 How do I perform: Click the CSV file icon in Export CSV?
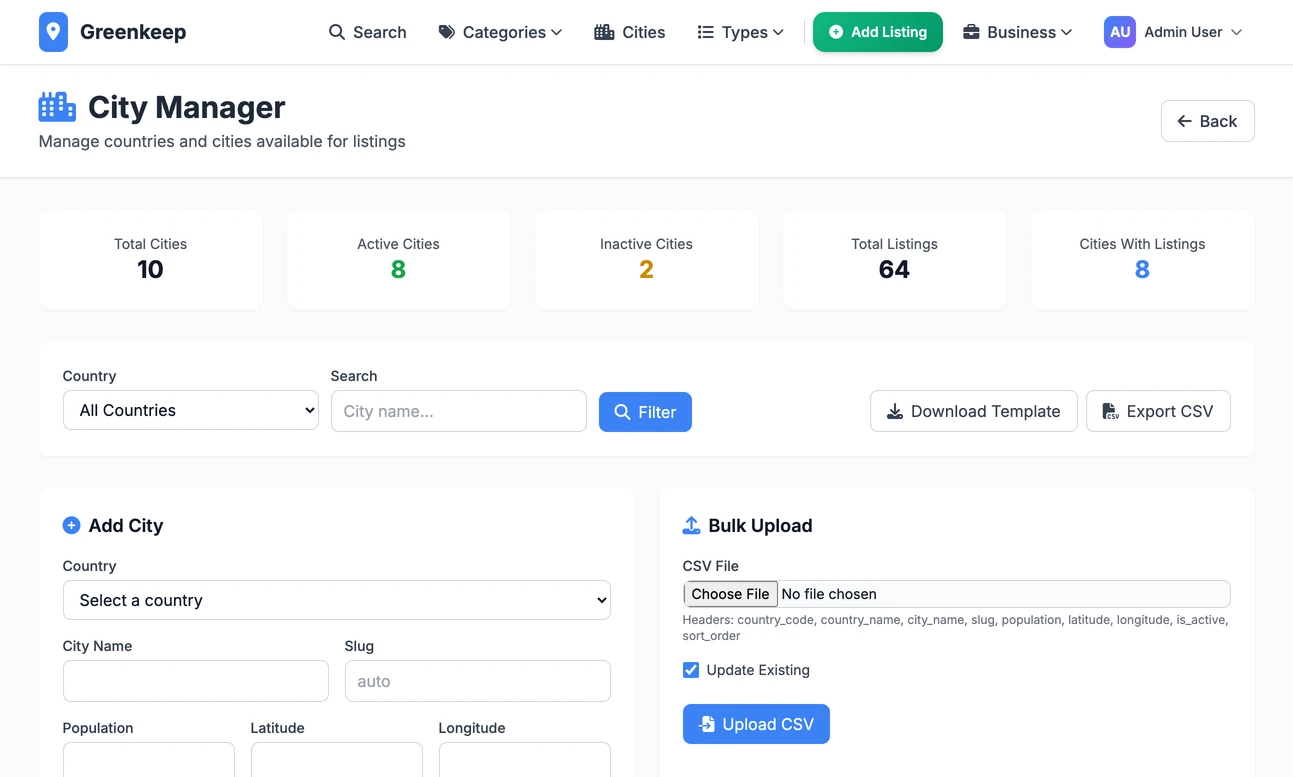coord(1109,411)
